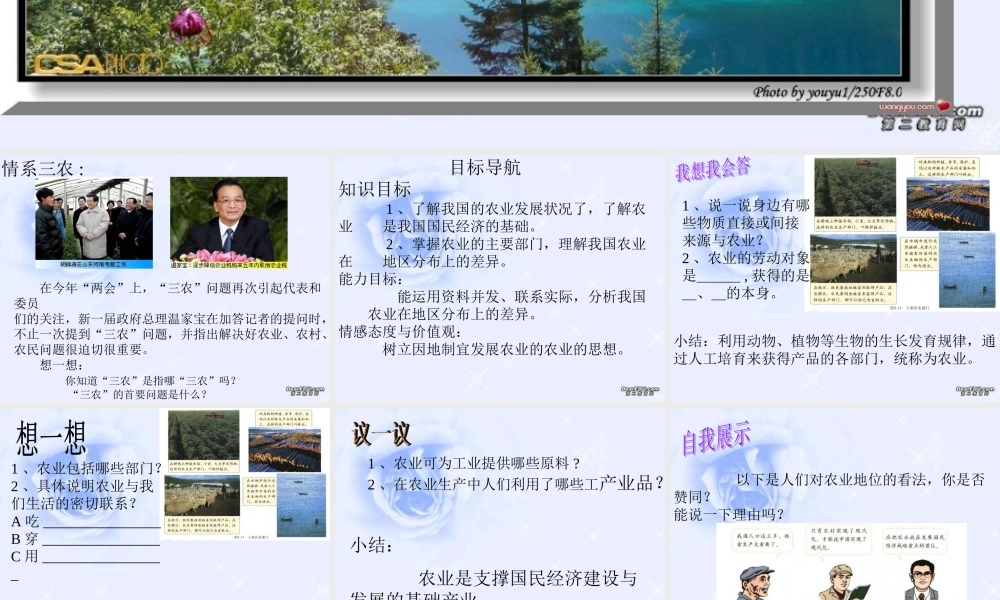Click the '小结:' label in 议一议 slide
The width and height of the screenshot is (1000, 600).
pyautogui.click(x=371, y=545)
